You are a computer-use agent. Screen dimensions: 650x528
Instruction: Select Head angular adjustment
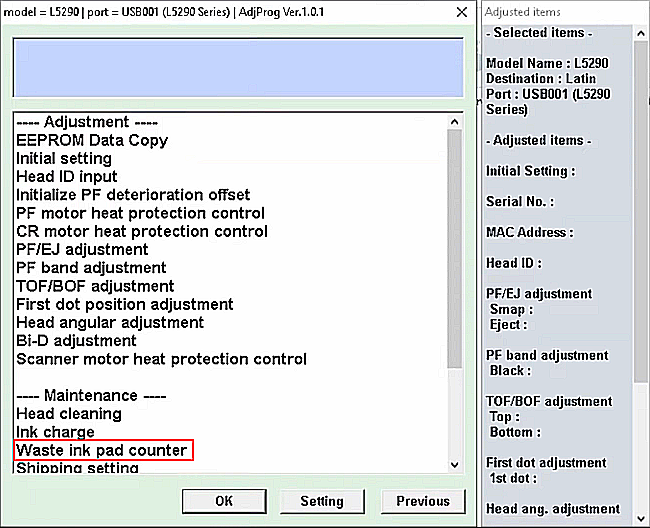pos(110,322)
